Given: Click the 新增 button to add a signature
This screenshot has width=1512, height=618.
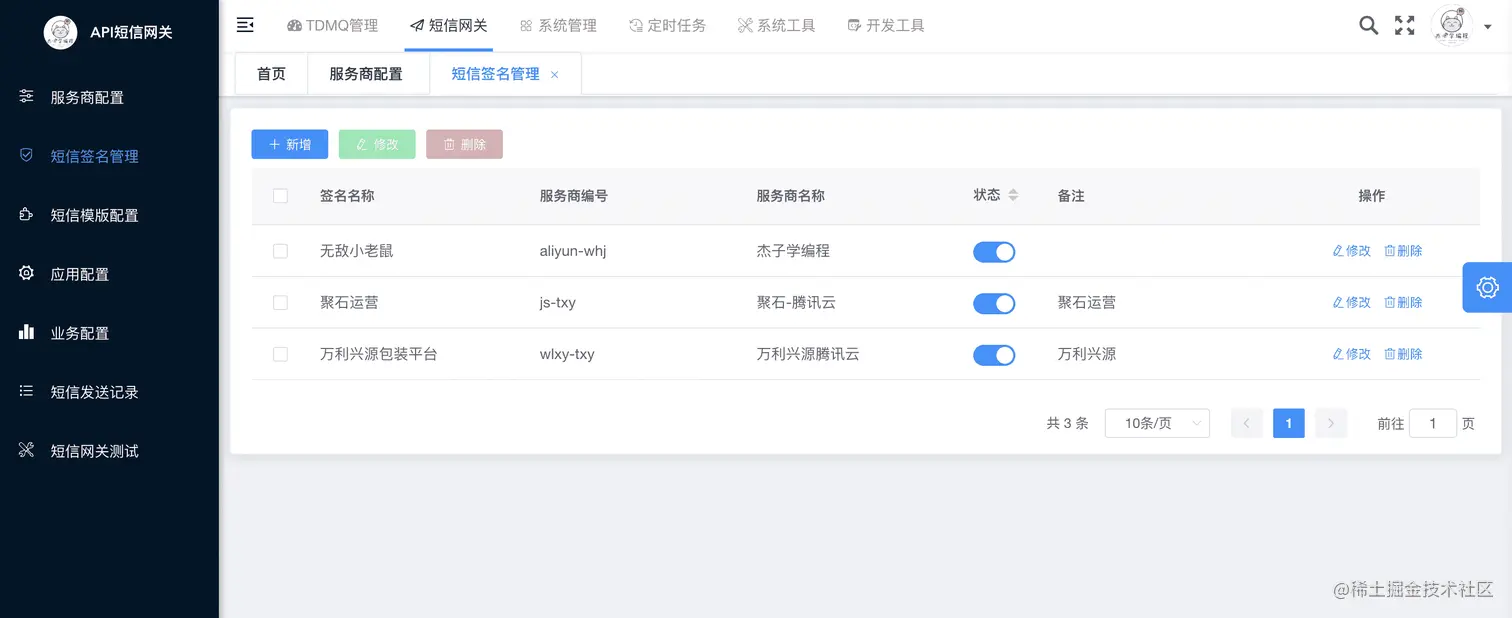Looking at the screenshot, I should point(289,144).
